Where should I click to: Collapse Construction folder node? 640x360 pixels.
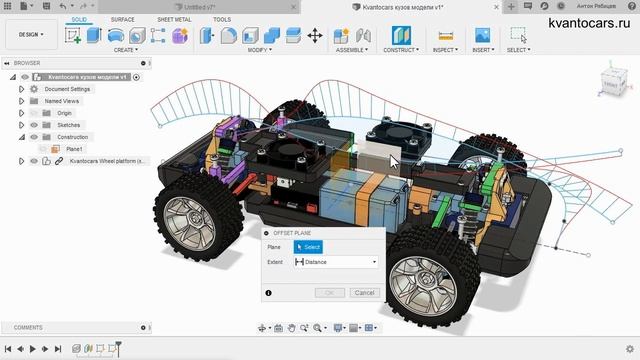click(22, 137)
